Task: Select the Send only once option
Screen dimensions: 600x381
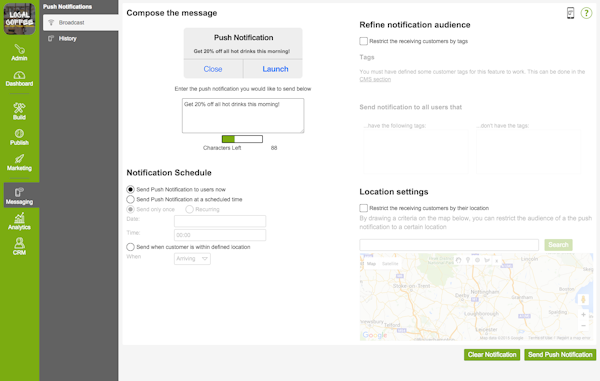Action: 130,209
